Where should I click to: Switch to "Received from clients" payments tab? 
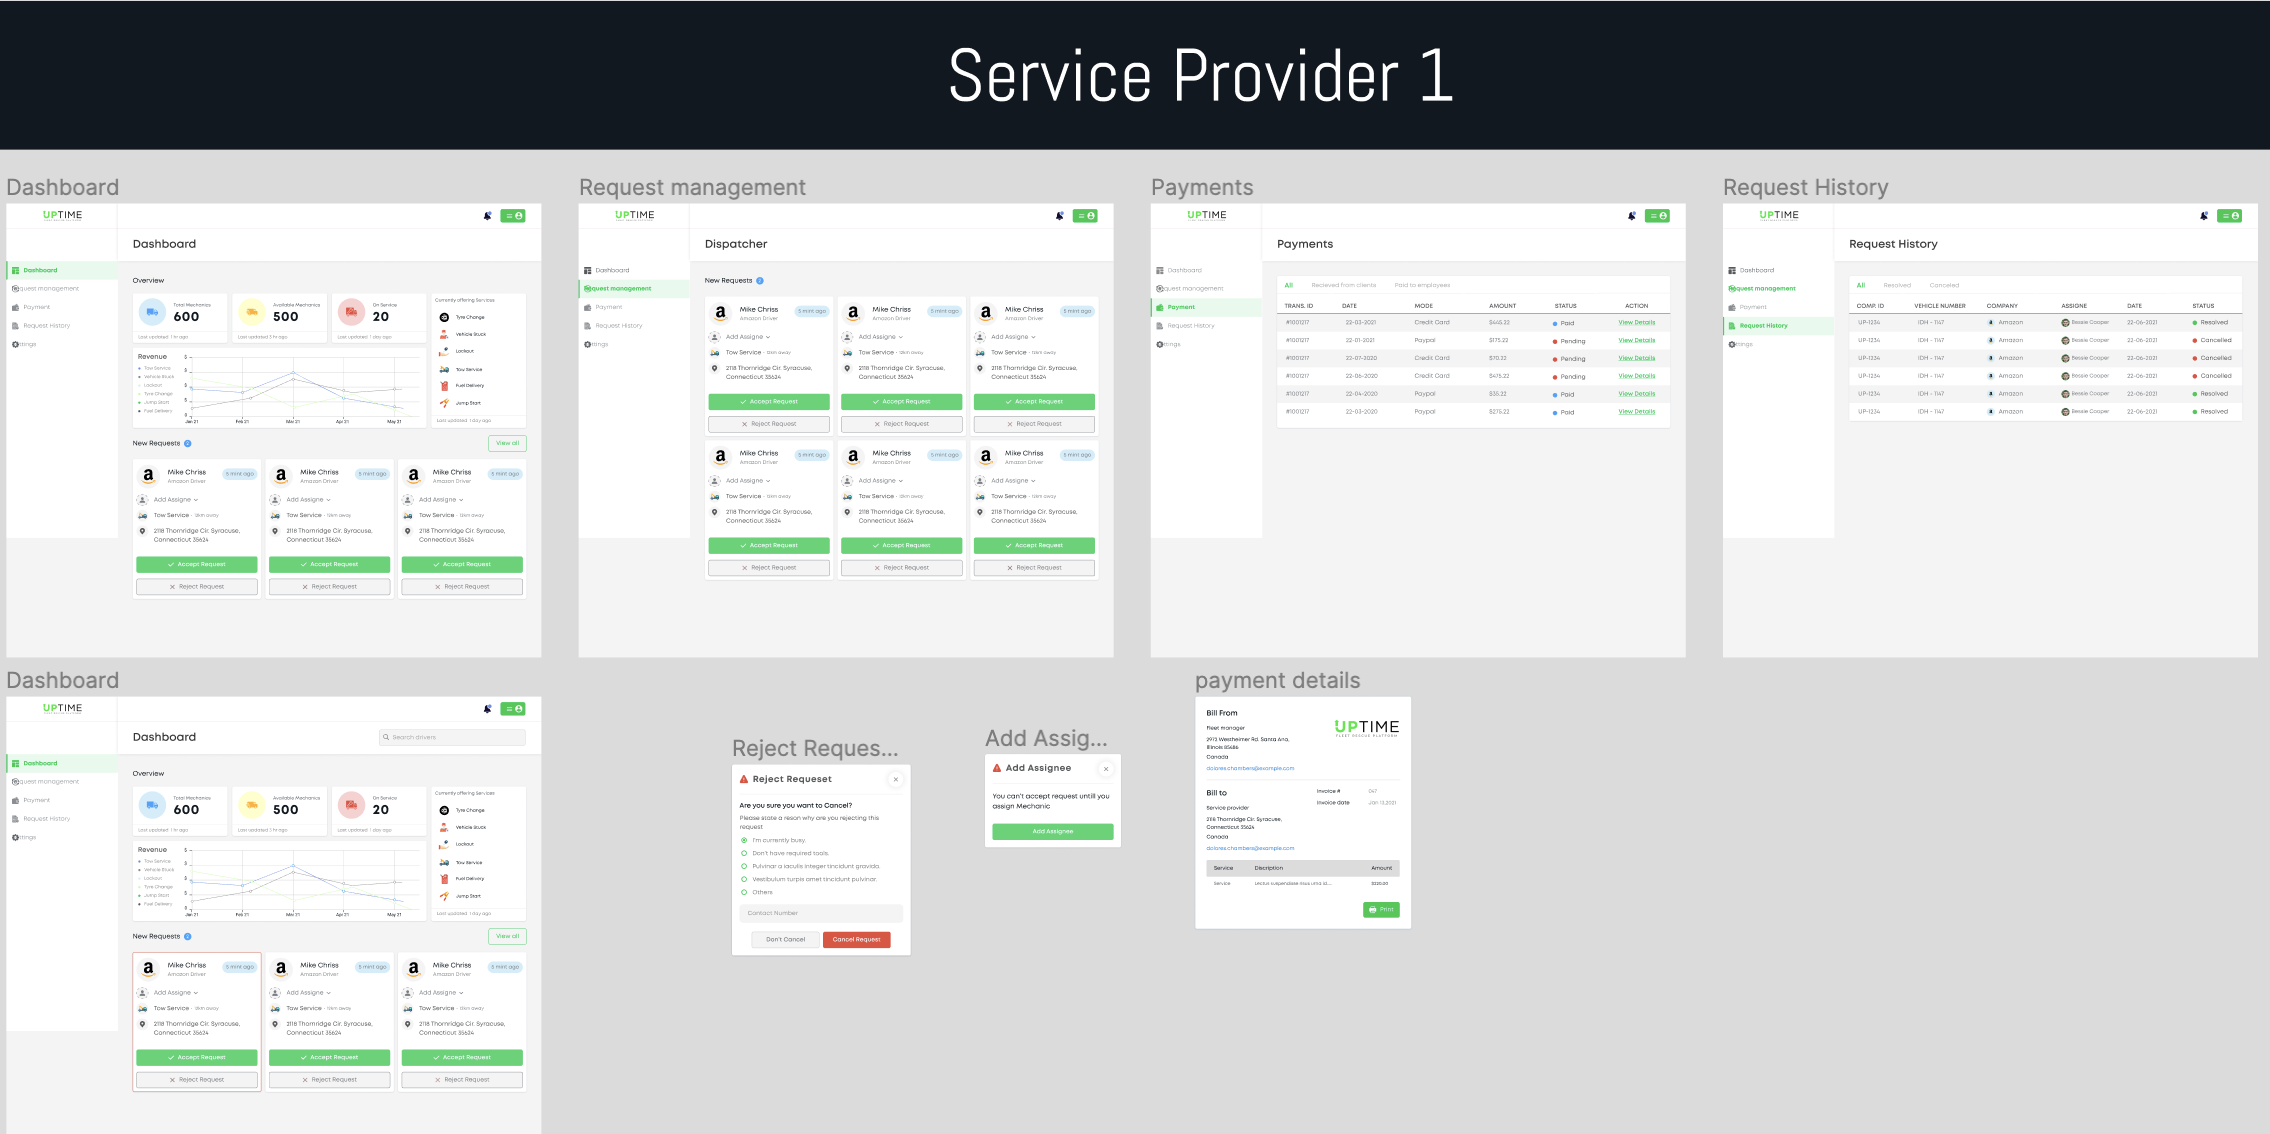(x=1343, y=285)
